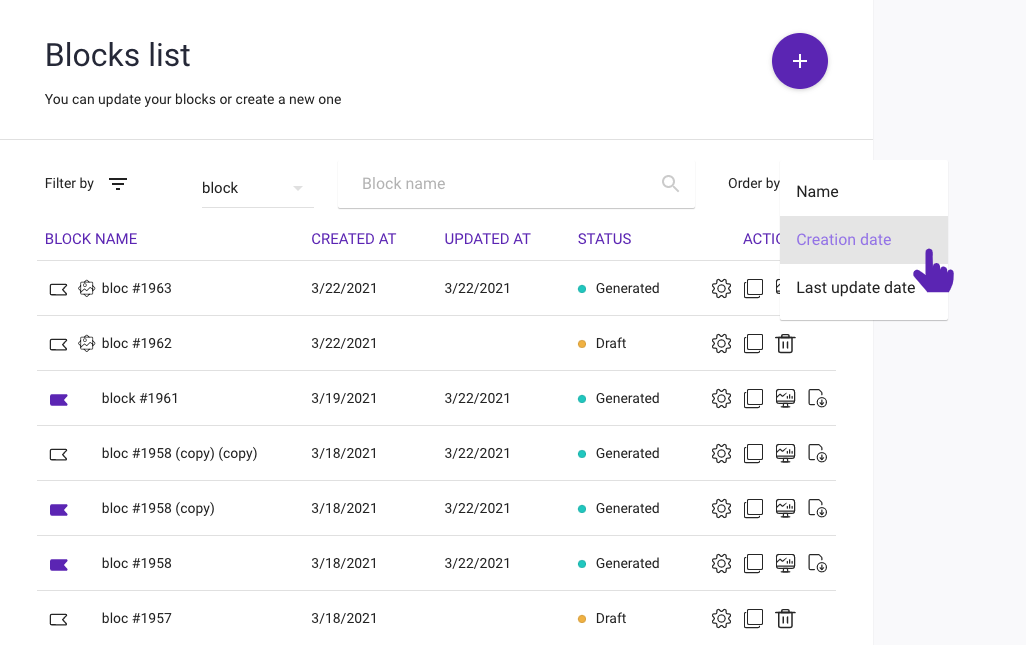
Task: Click the search magnifier icon
Action: (670, 184)
